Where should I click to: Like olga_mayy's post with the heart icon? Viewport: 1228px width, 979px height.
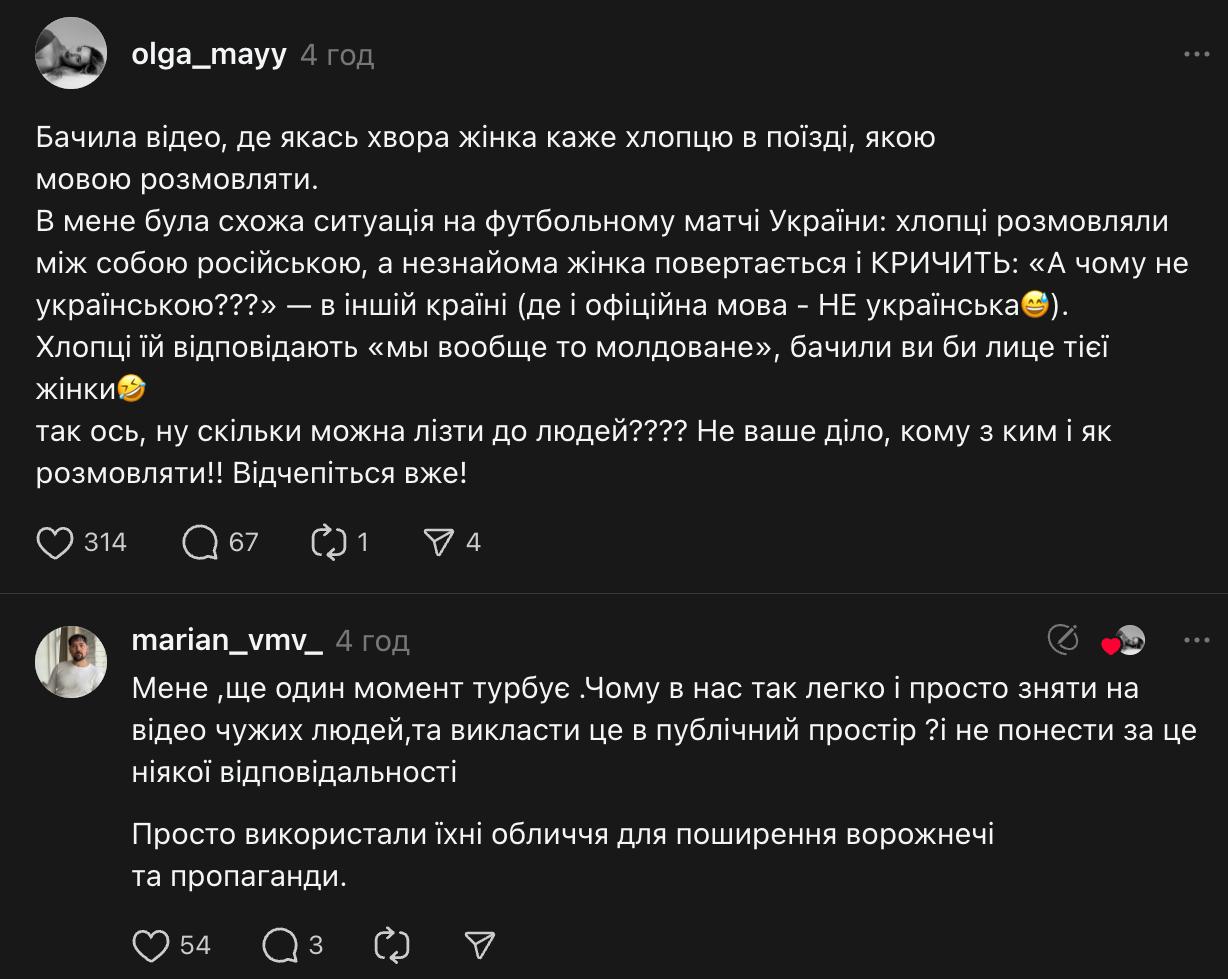pos(55,542)
